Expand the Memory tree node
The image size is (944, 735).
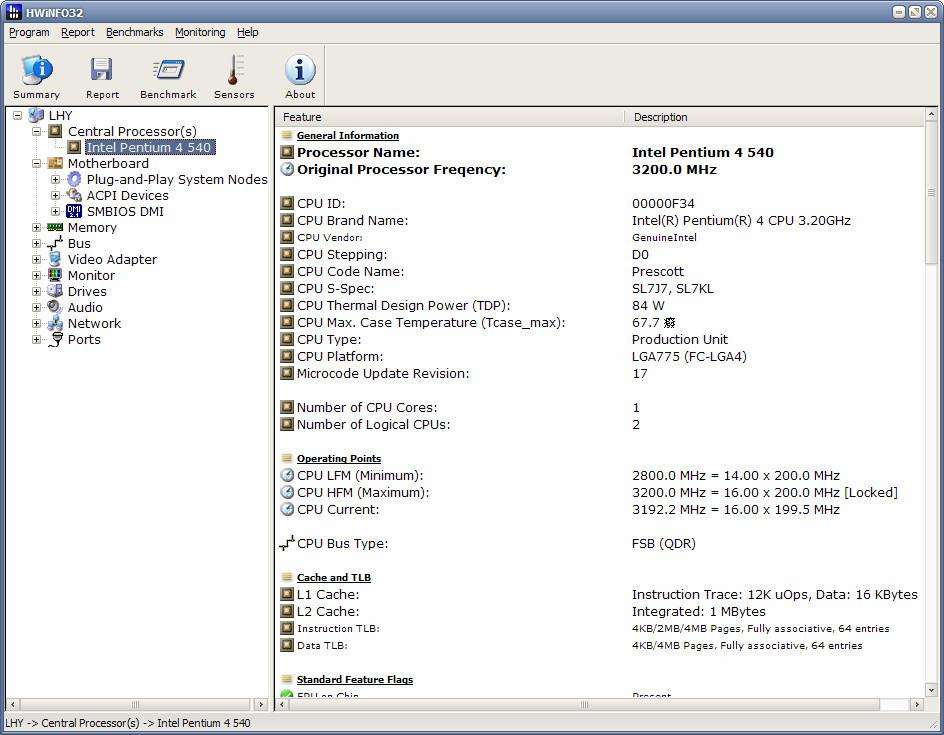tap(37, 228)
